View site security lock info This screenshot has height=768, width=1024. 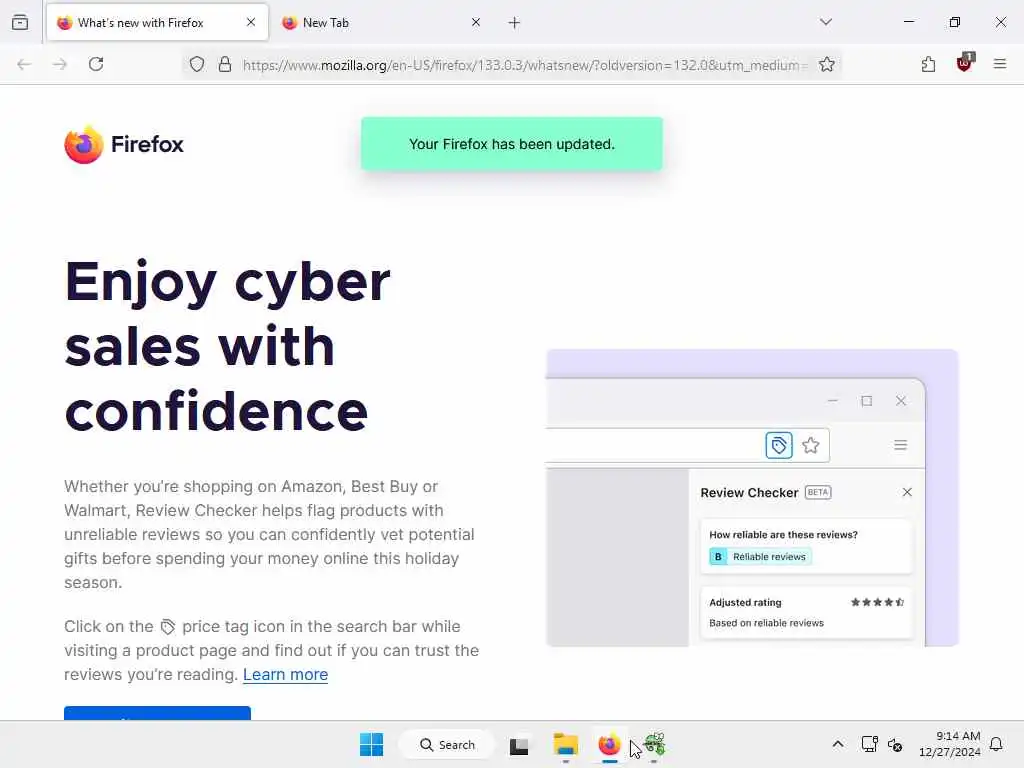tap(225, 65)
